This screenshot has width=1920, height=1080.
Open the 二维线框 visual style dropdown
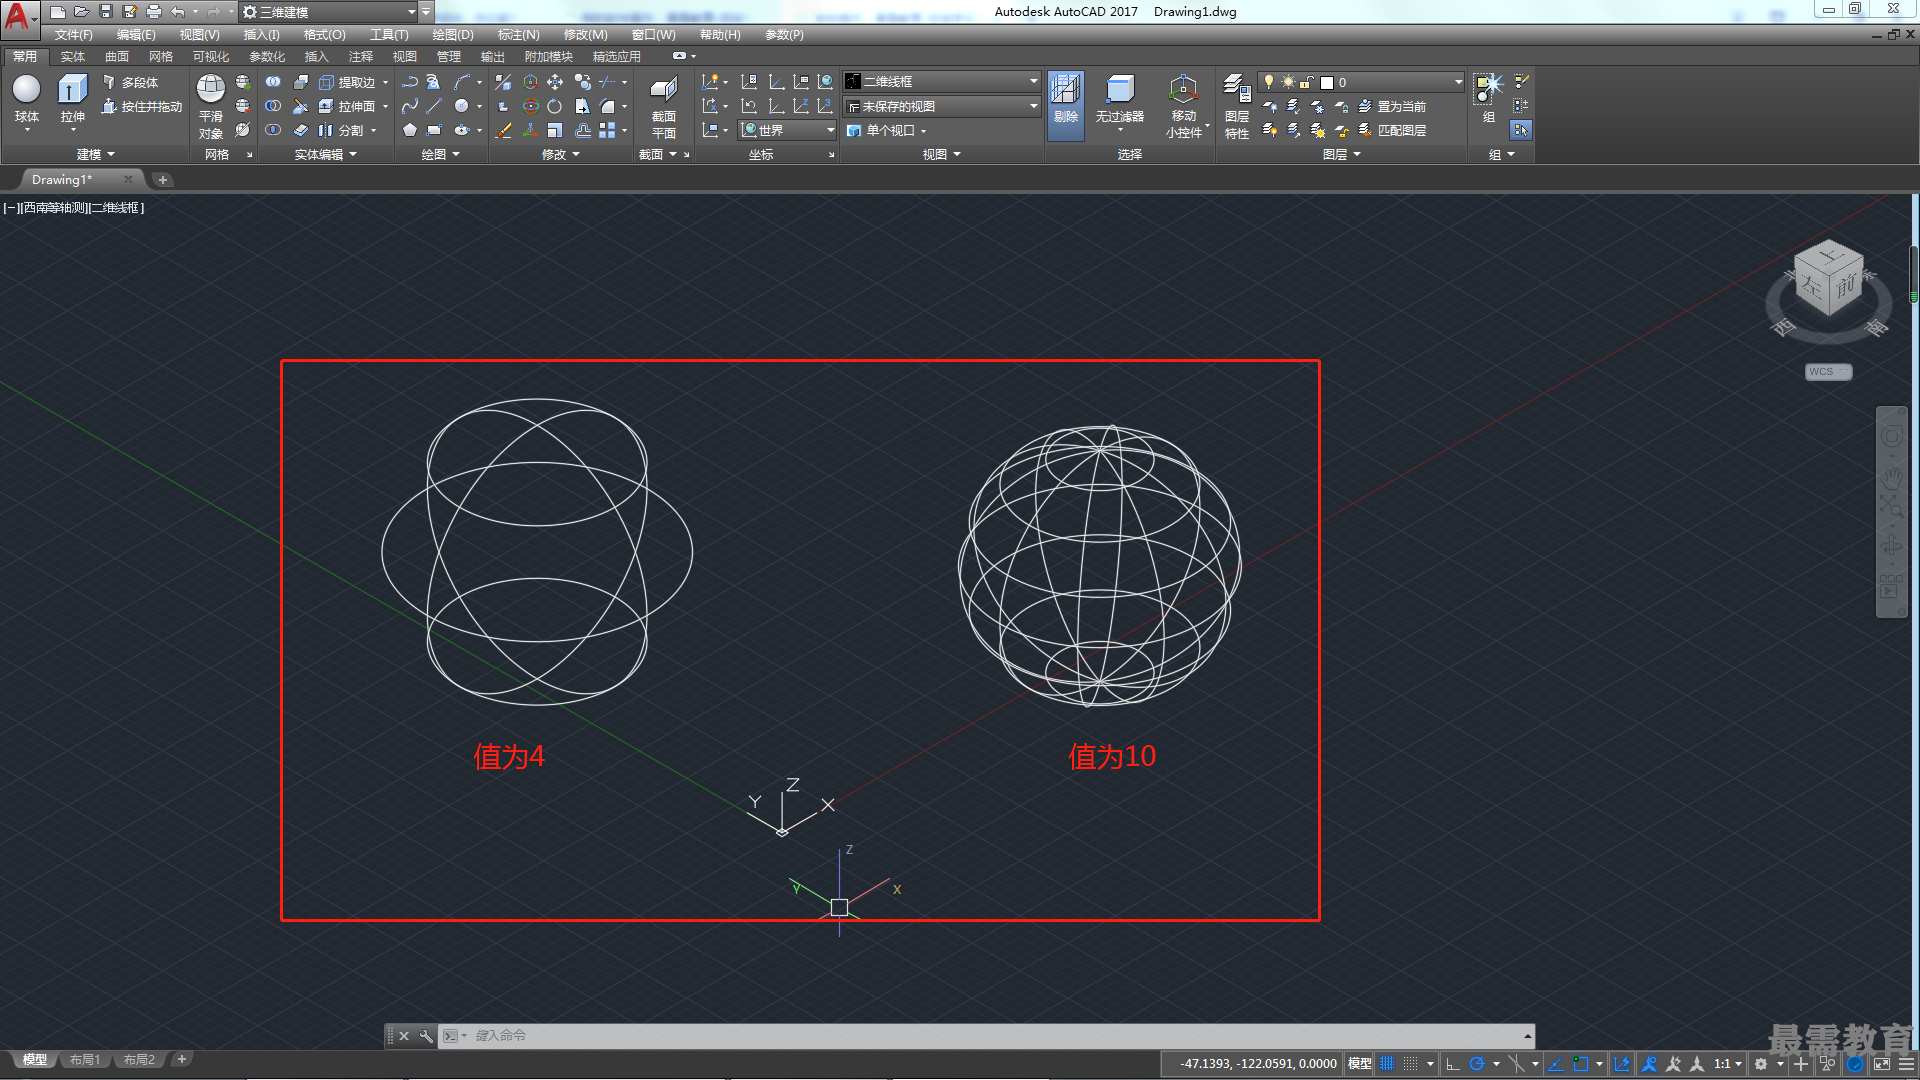[941, 82]
